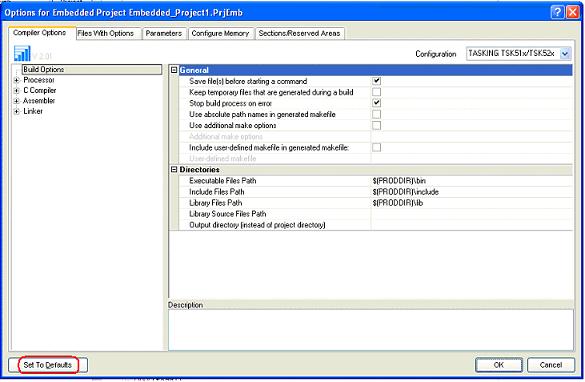Screen dimensions: 585x382
Task: Check Use additional make options box
Action: pos(376,125)
